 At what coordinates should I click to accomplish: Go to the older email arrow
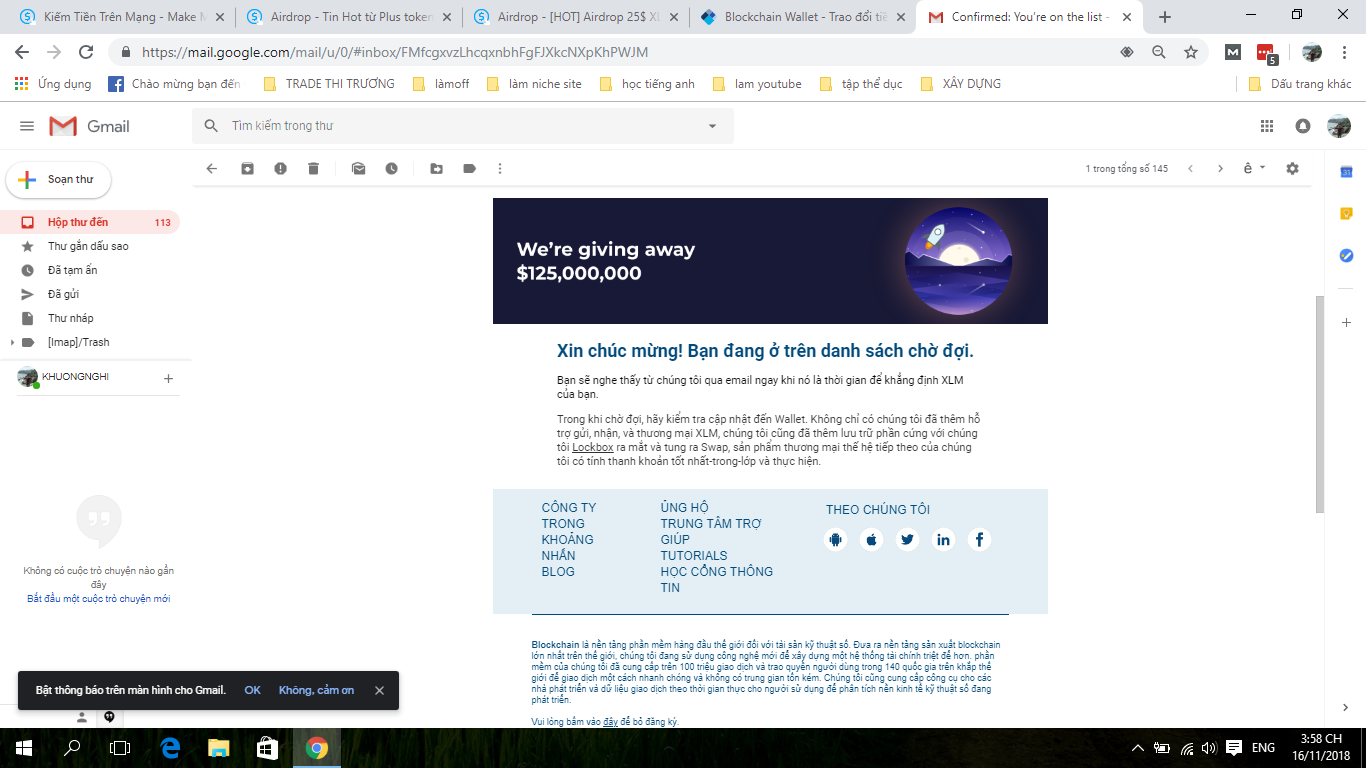point(1220,169)
